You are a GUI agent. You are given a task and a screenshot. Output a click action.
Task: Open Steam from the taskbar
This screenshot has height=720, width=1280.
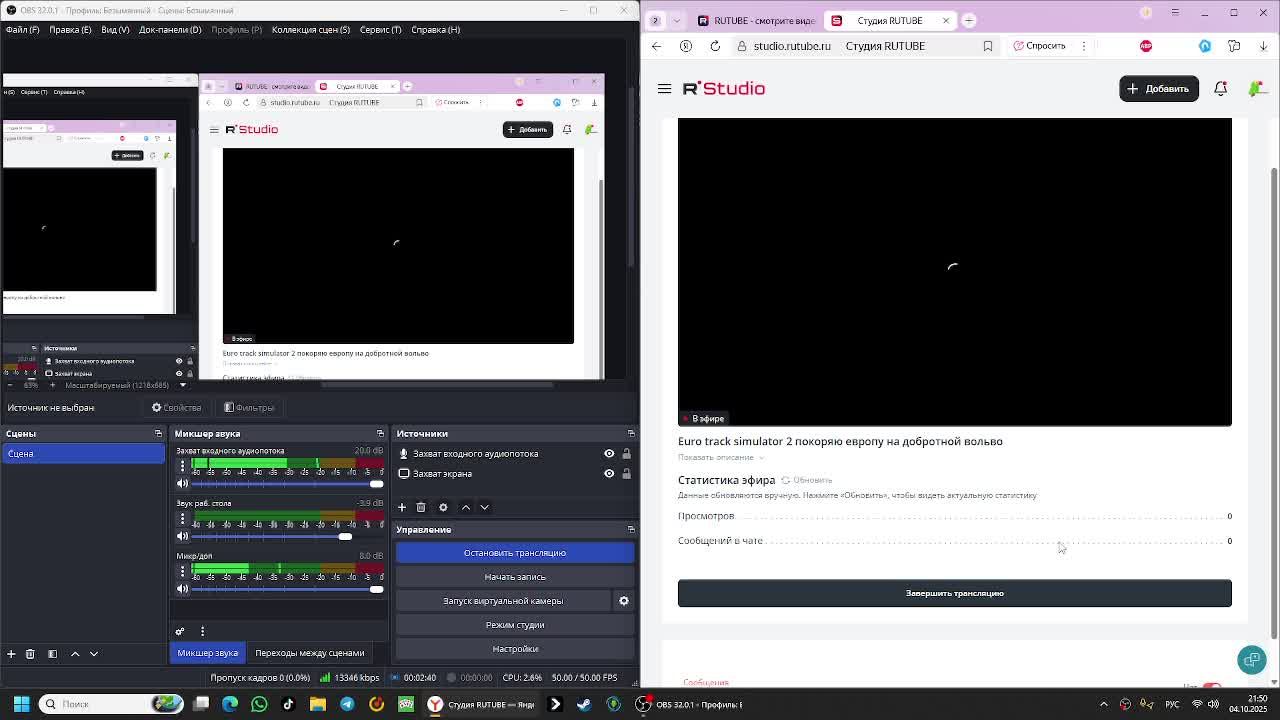(x=584, y=704)
